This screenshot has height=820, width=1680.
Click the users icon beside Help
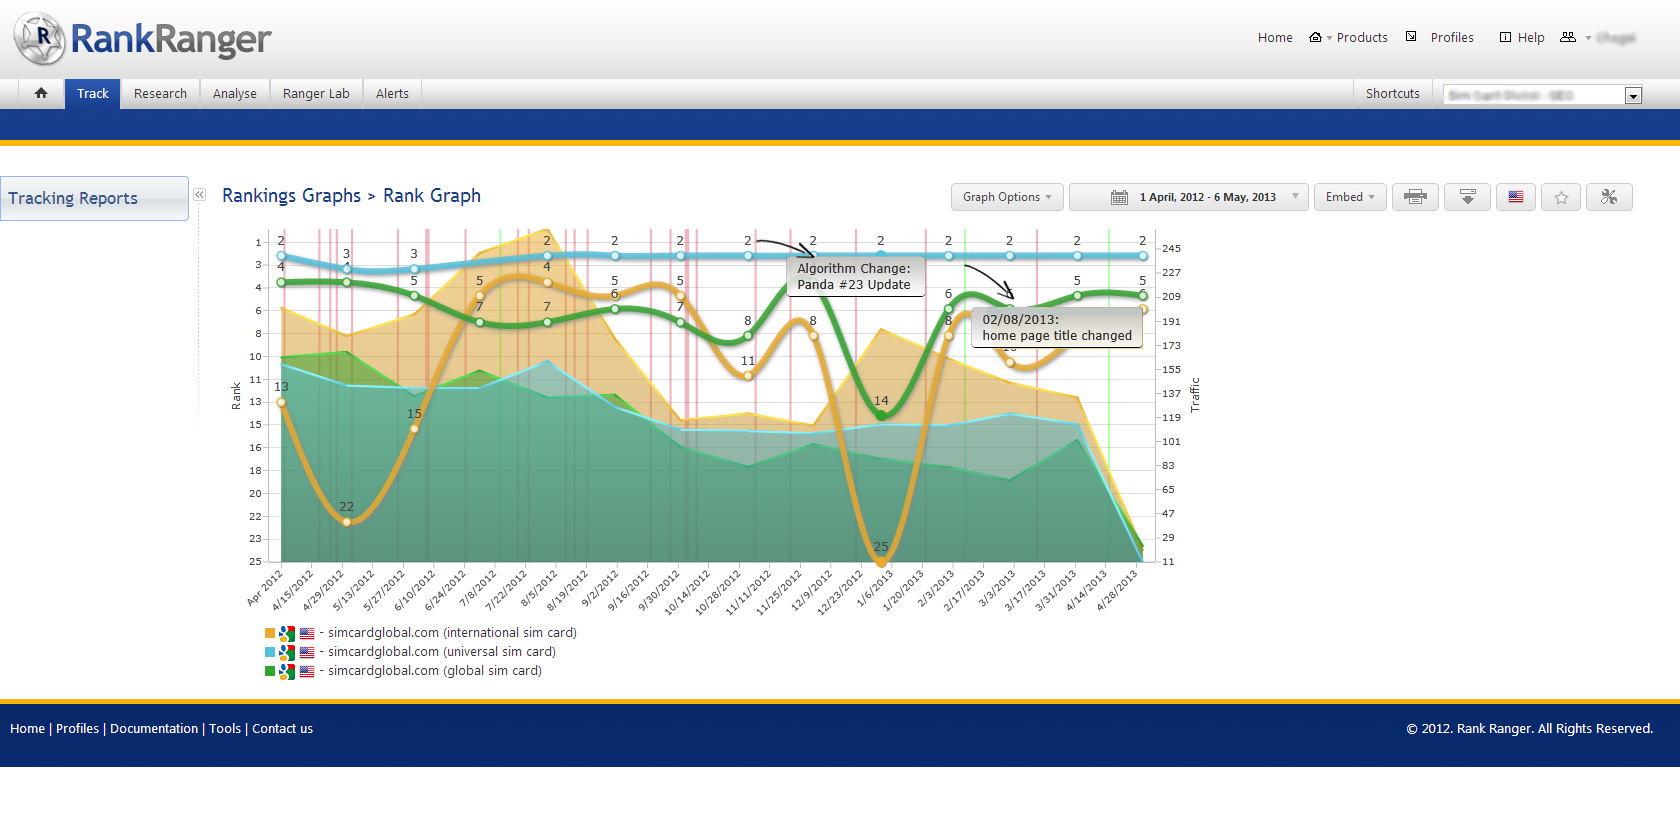(x=1568, y=37)
